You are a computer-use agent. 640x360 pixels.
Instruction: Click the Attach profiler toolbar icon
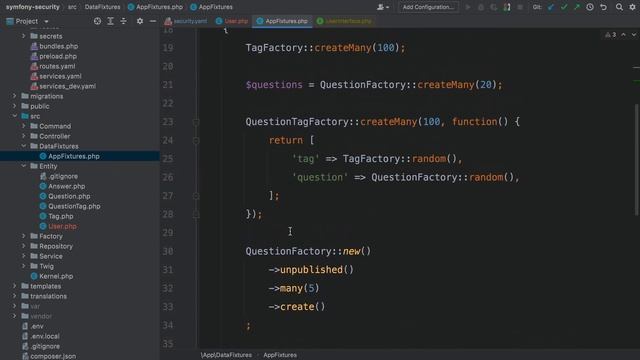(x=507, y=7)
